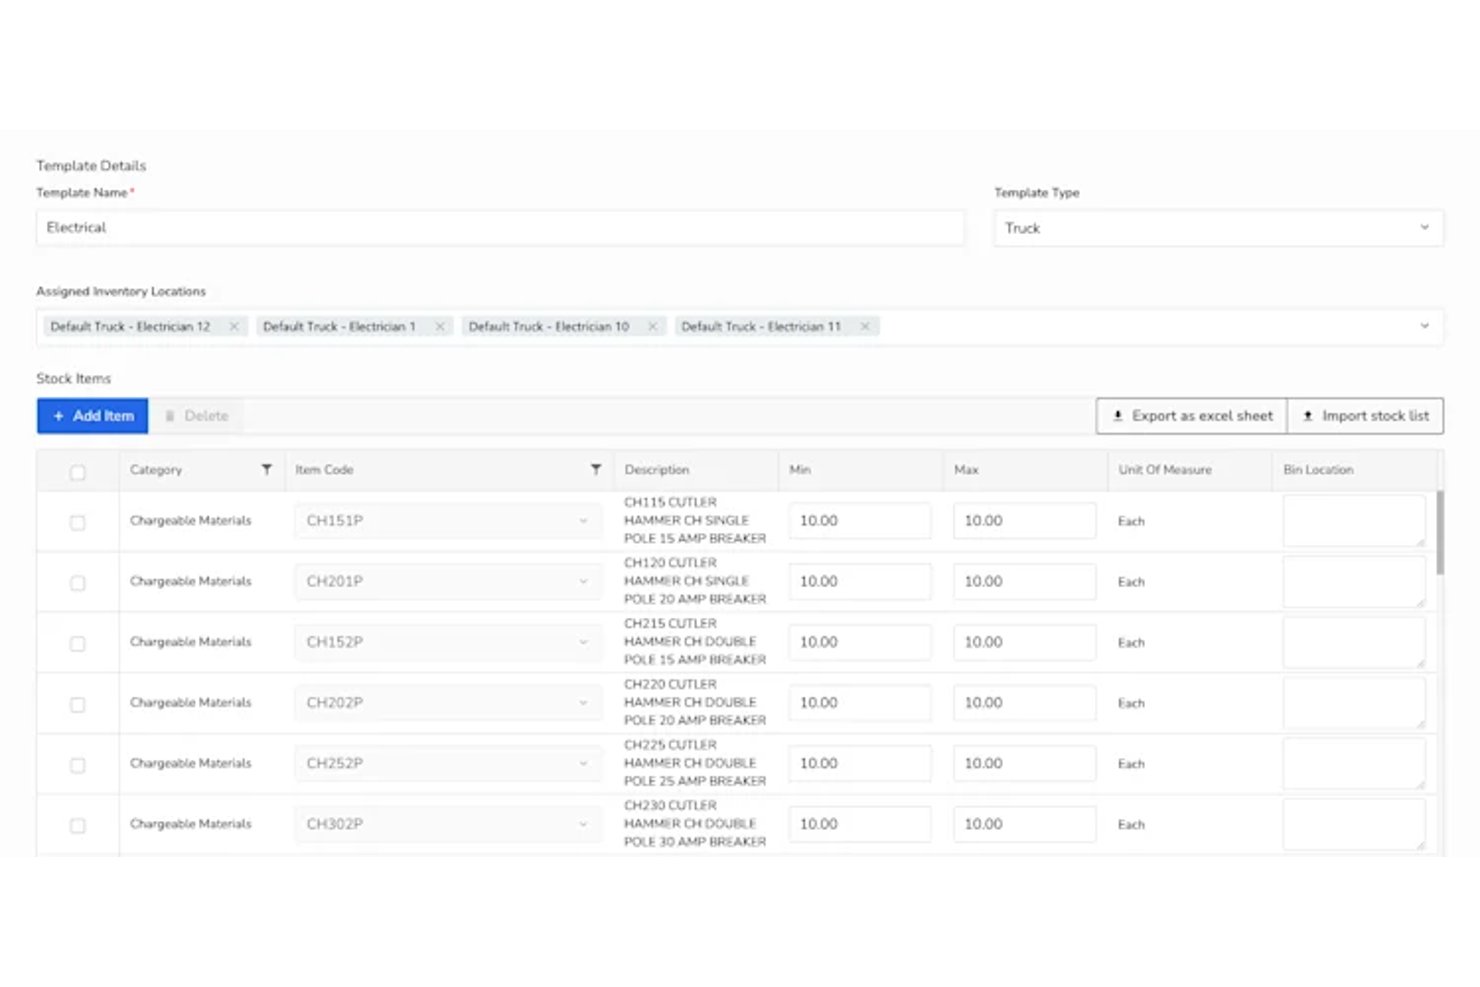
Task: Check the row for CH202P
Action: pyautogui.click(x=78, y=705)
